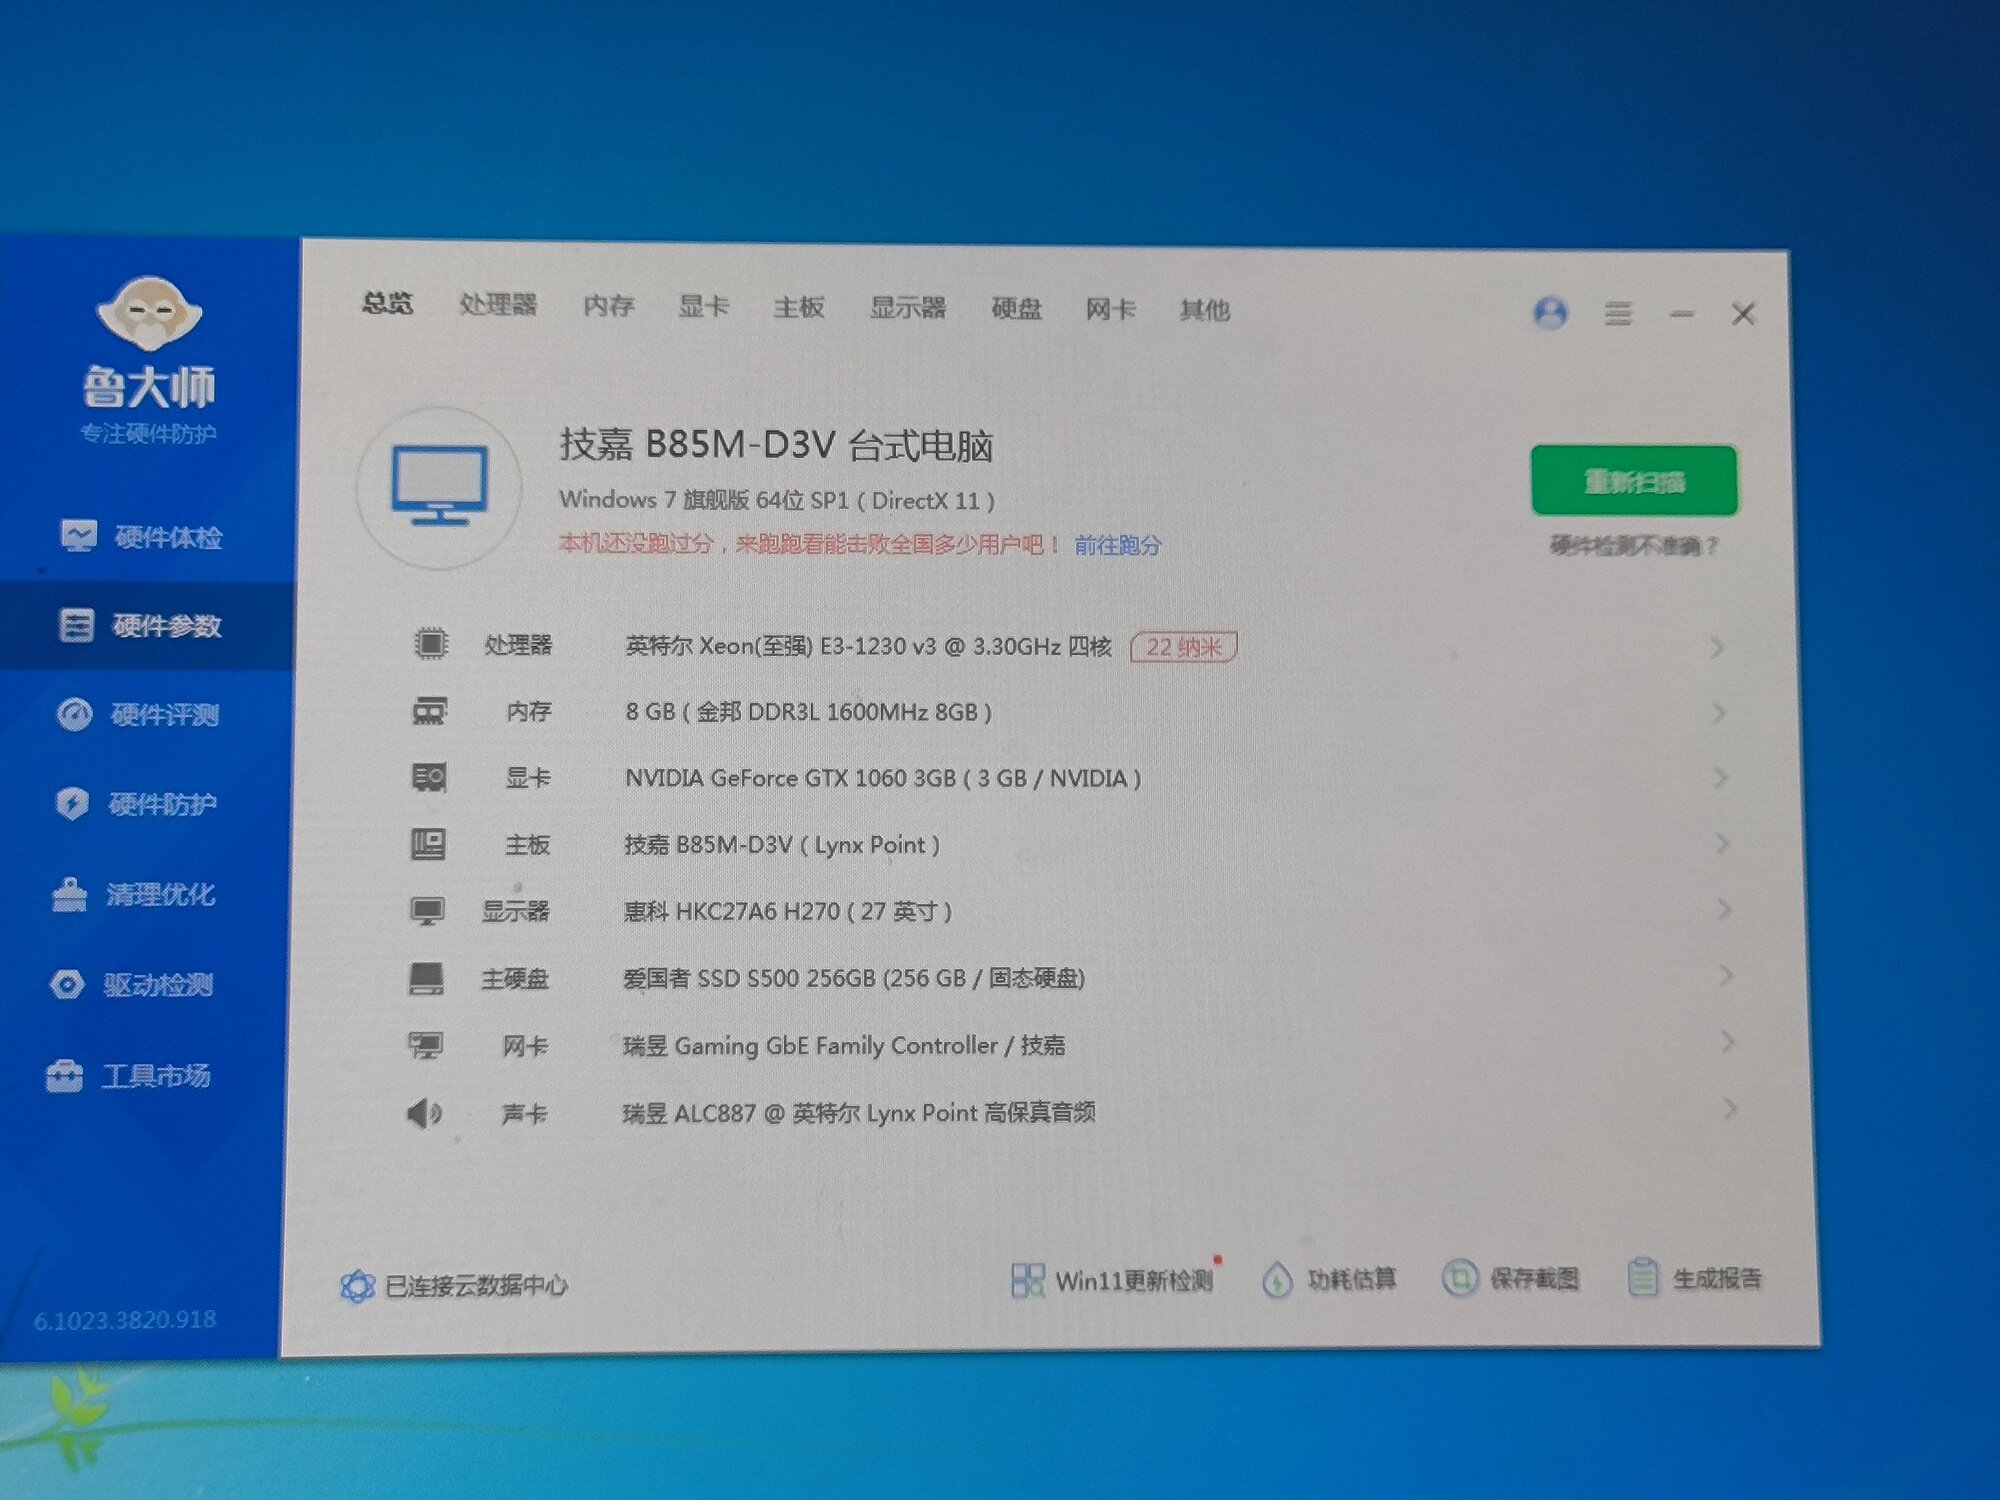This screenshot has height=1500, width=2000.
Task: Click the 鲁大师 monkey logo
Action: pos(149,314)
